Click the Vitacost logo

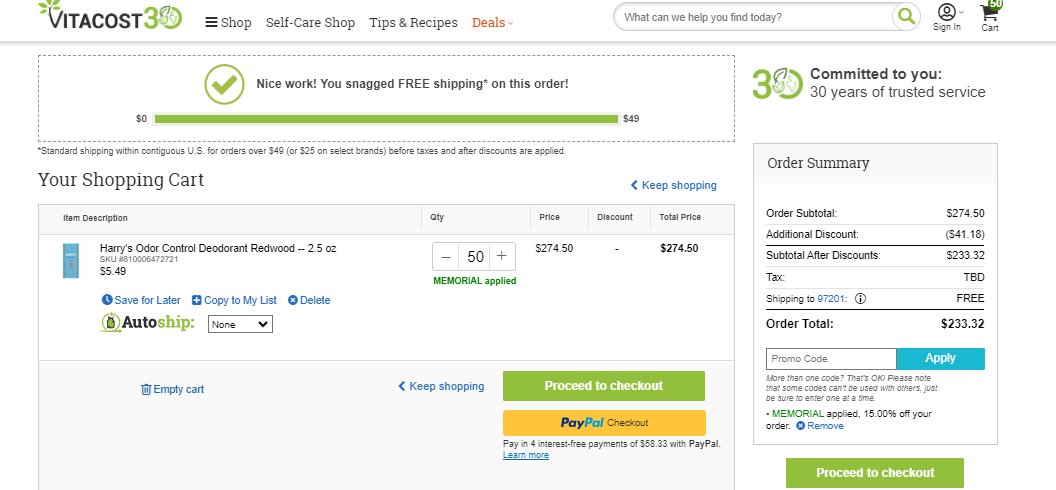pyautogui.click(x=110, y=16)
